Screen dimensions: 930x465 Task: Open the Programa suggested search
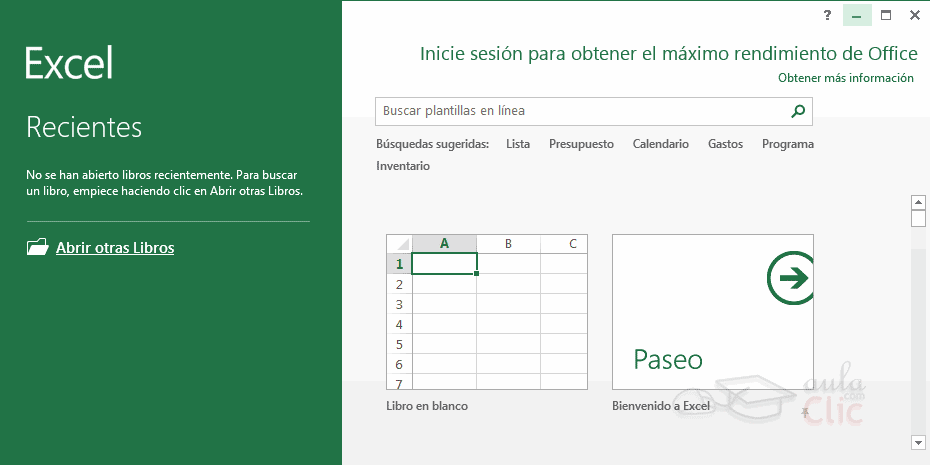tap(787, 144)
